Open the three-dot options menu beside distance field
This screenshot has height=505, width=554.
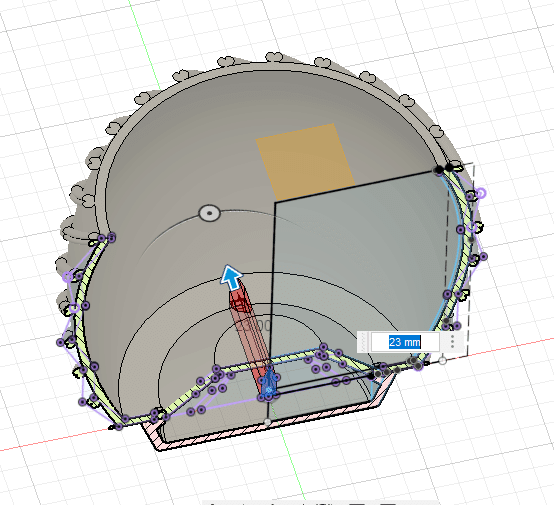point(452,342)
